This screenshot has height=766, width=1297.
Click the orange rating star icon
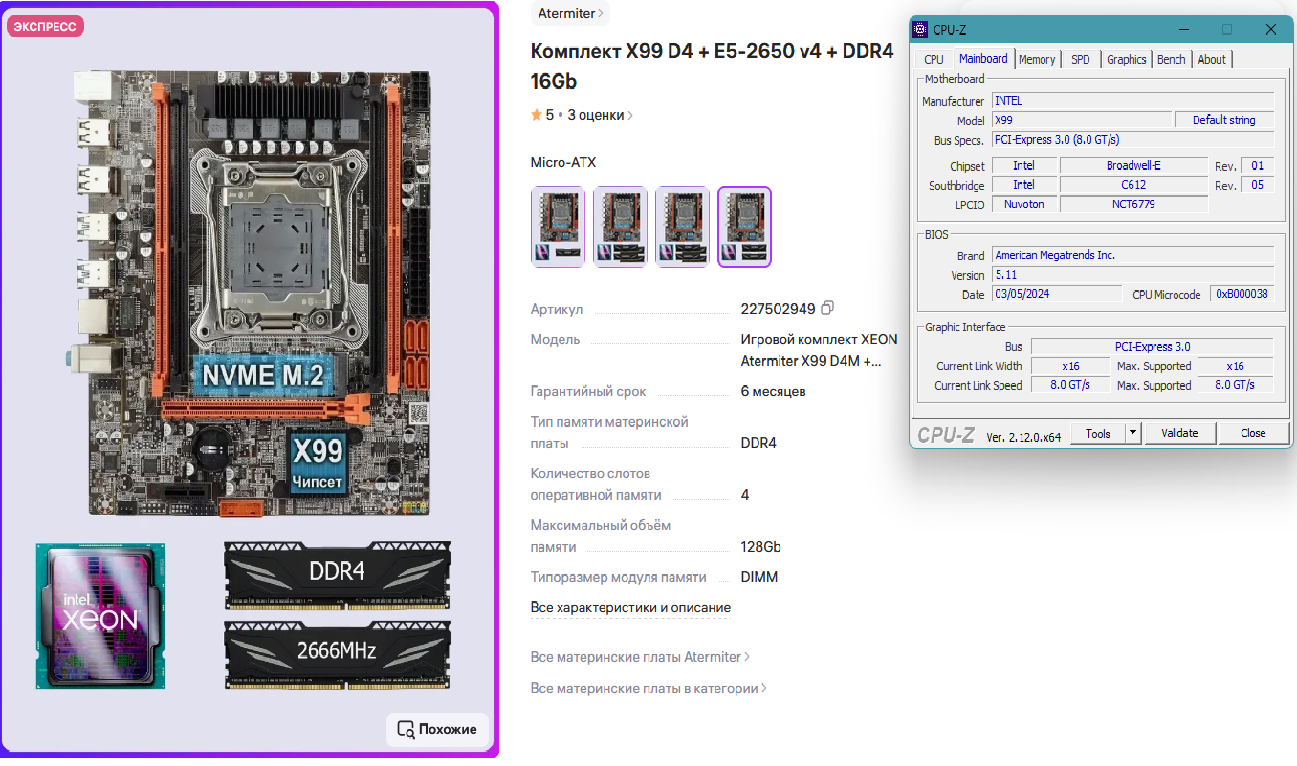pyautogui.click(x=536, y=115)
